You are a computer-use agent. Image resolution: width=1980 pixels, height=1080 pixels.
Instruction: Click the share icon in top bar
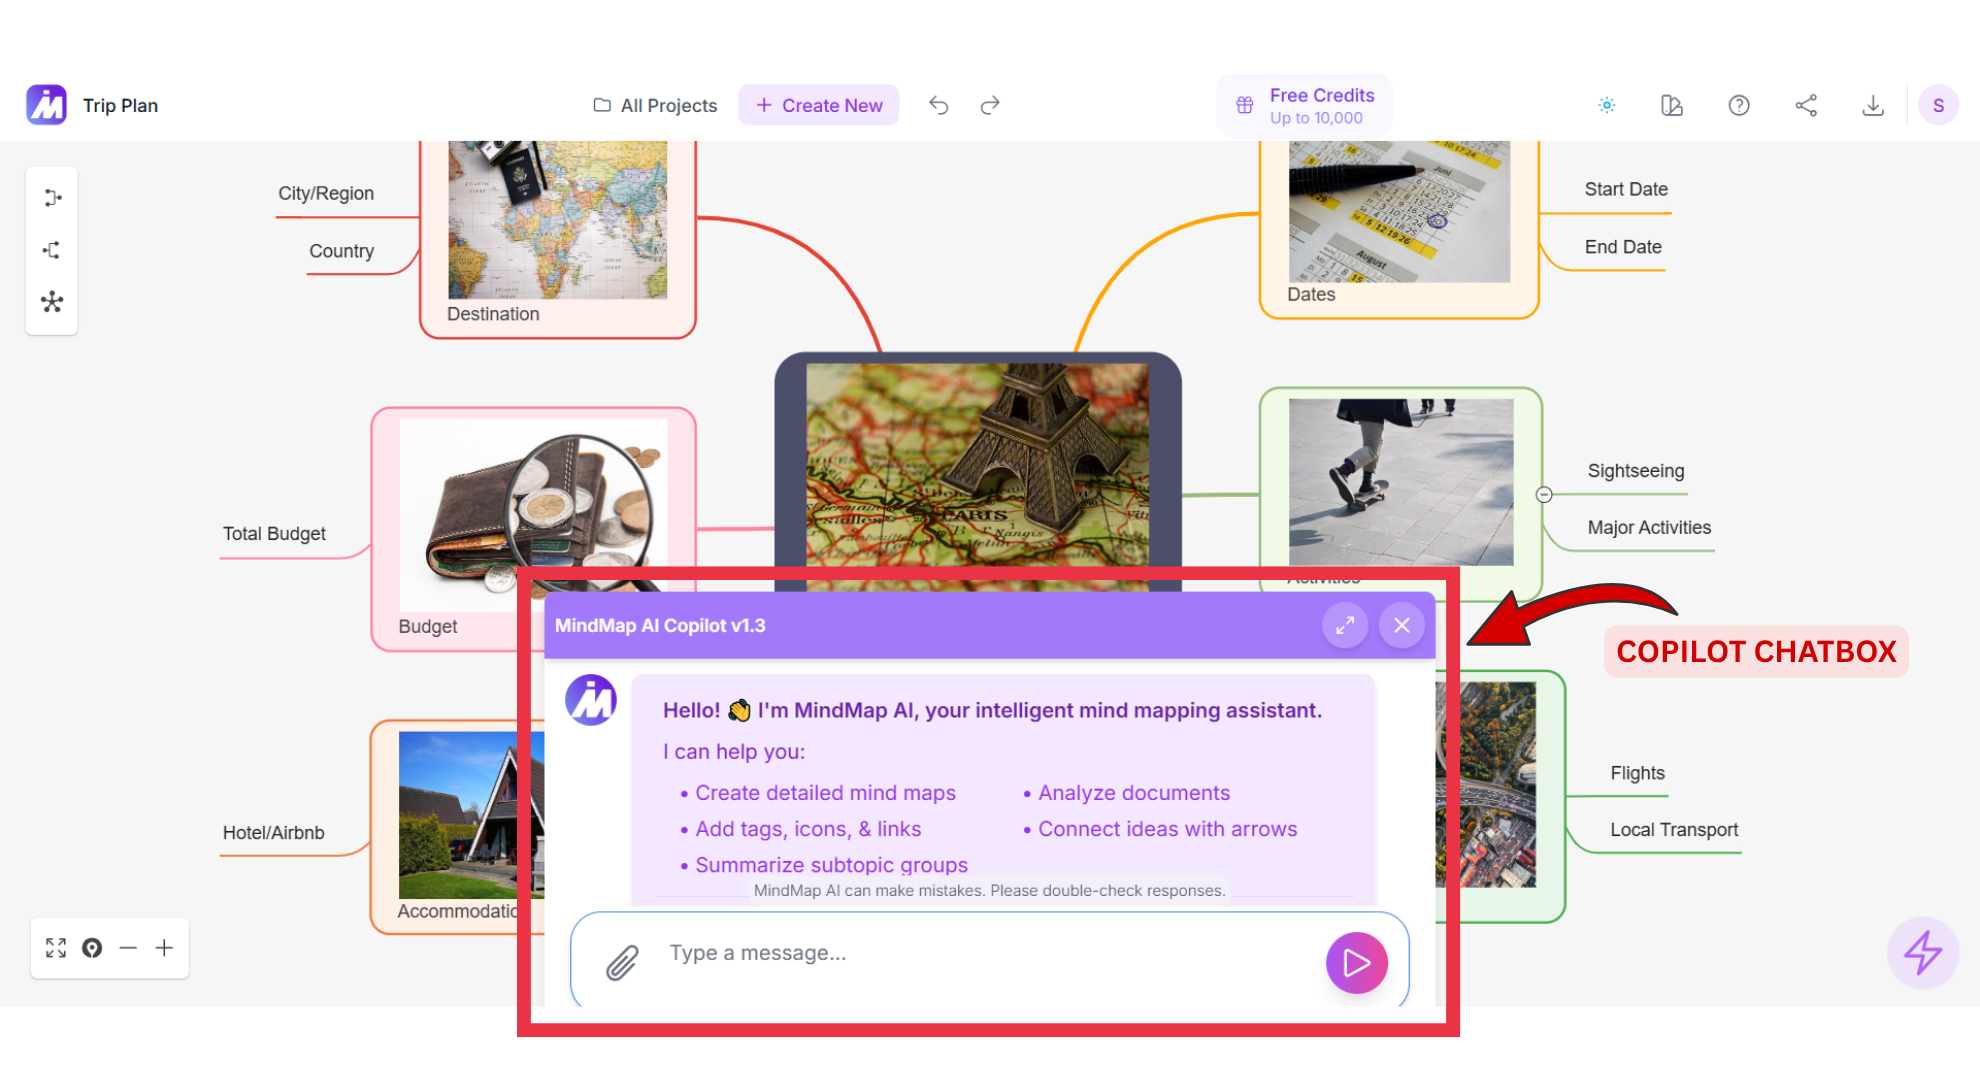pyautogui.click(x=1806, y=105)
